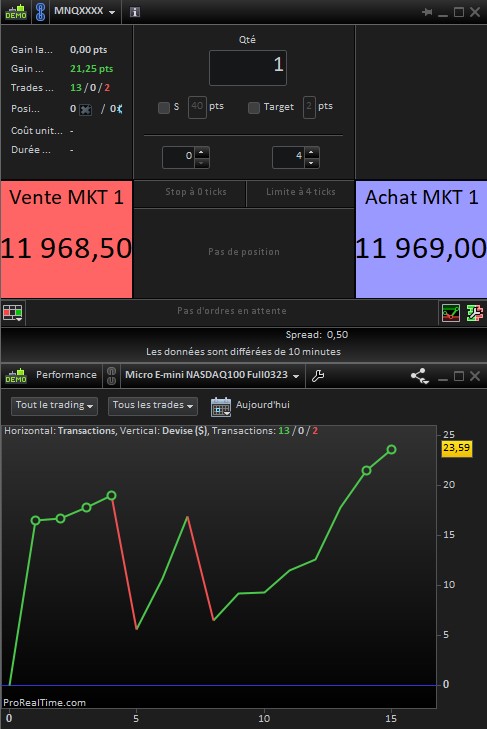487x729 pixels.
Task: Click the quantity input field
Action: (x=248, y=68)
